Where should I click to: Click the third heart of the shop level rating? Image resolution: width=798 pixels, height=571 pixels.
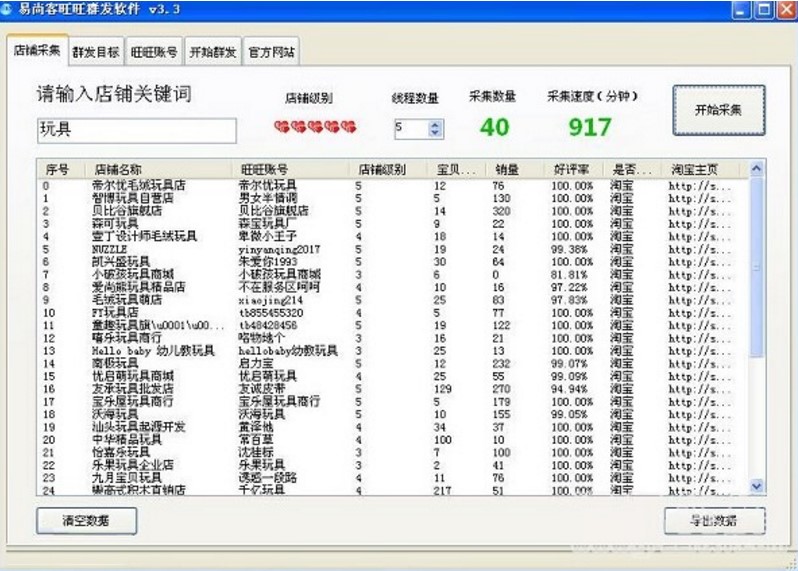pyautogui.click(x=315, y=126)
